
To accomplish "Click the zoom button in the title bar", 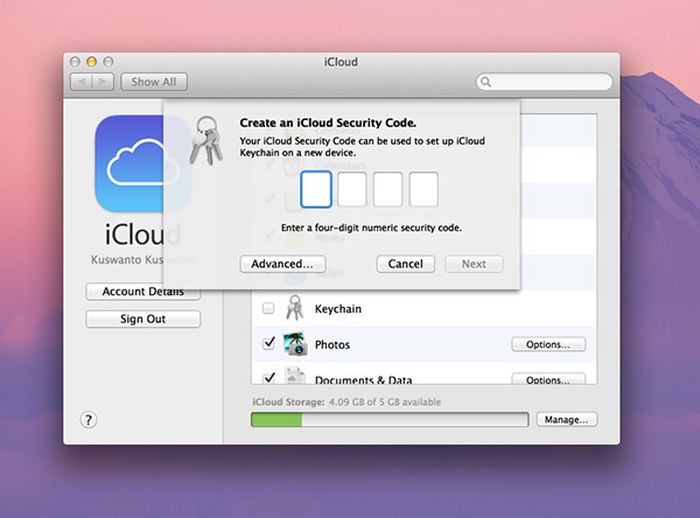I will click(108, 62).
